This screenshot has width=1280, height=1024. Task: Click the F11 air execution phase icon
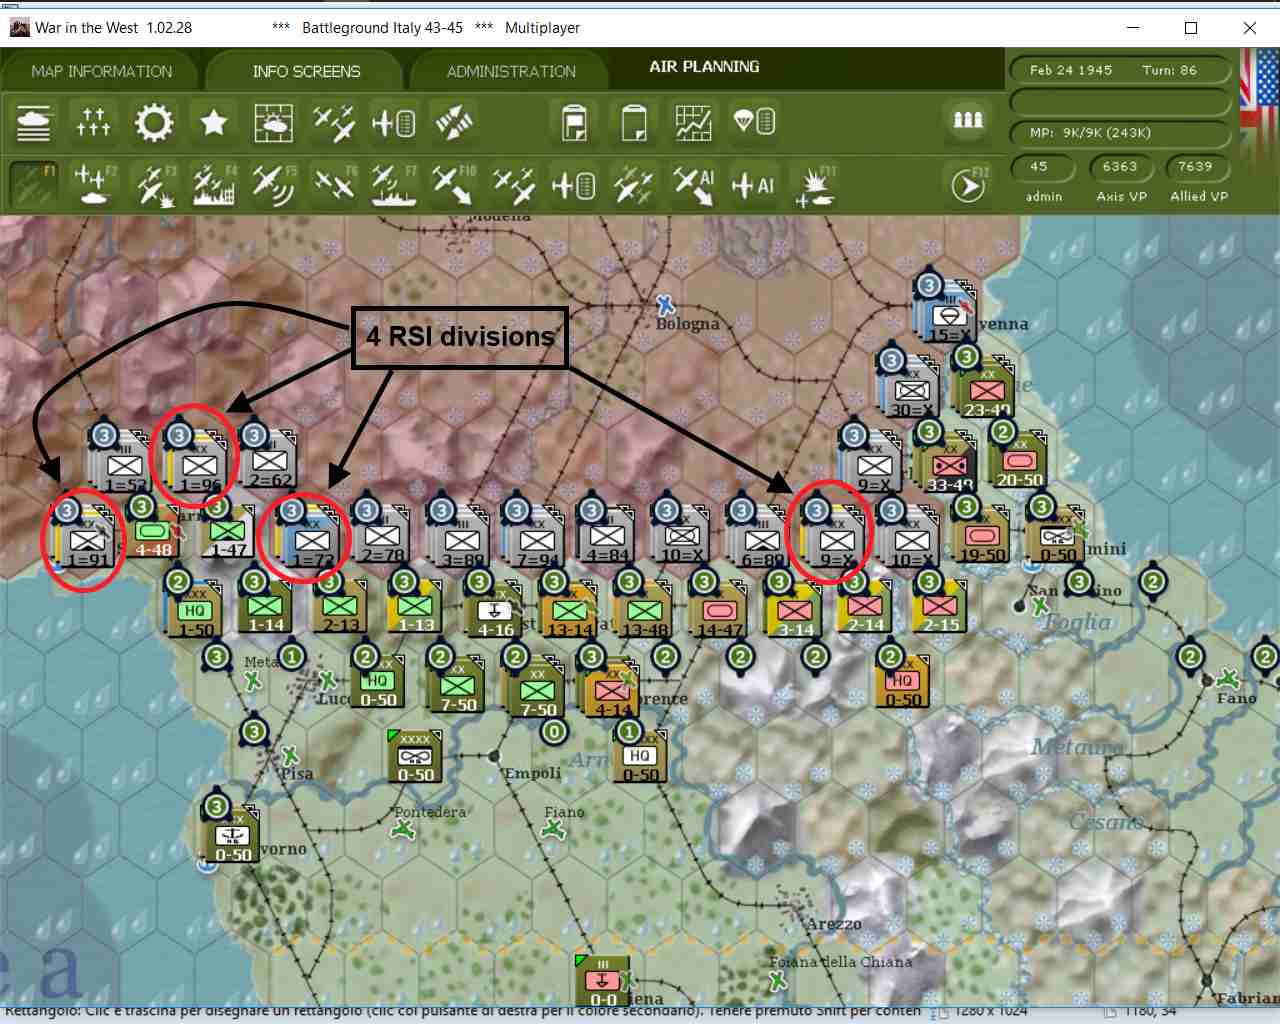point(815,187)
